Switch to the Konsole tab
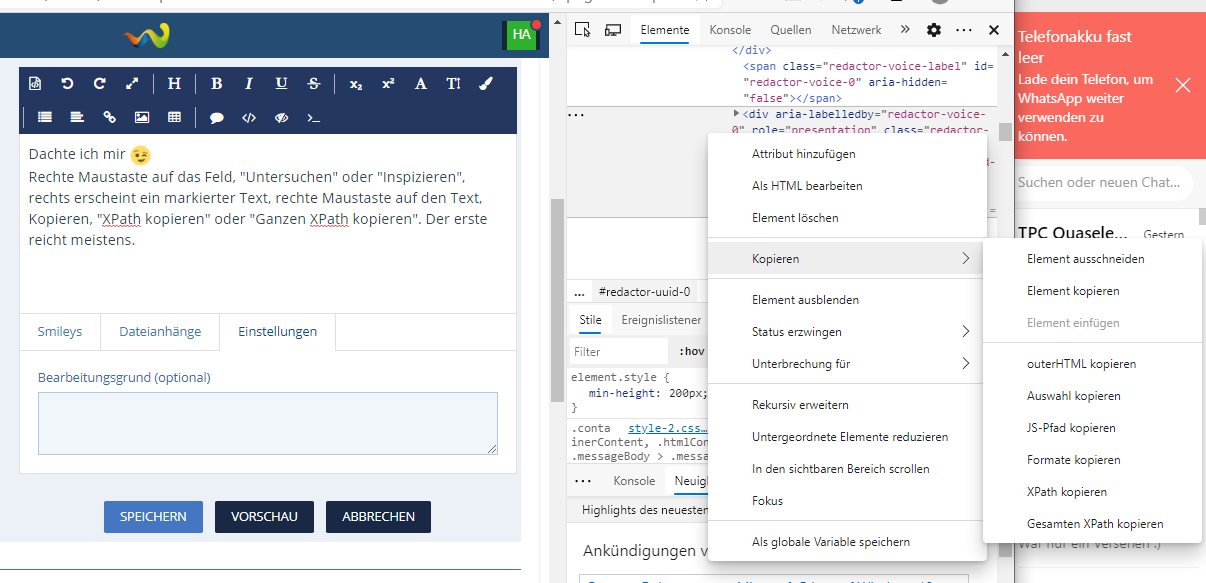 coord(730,30)
